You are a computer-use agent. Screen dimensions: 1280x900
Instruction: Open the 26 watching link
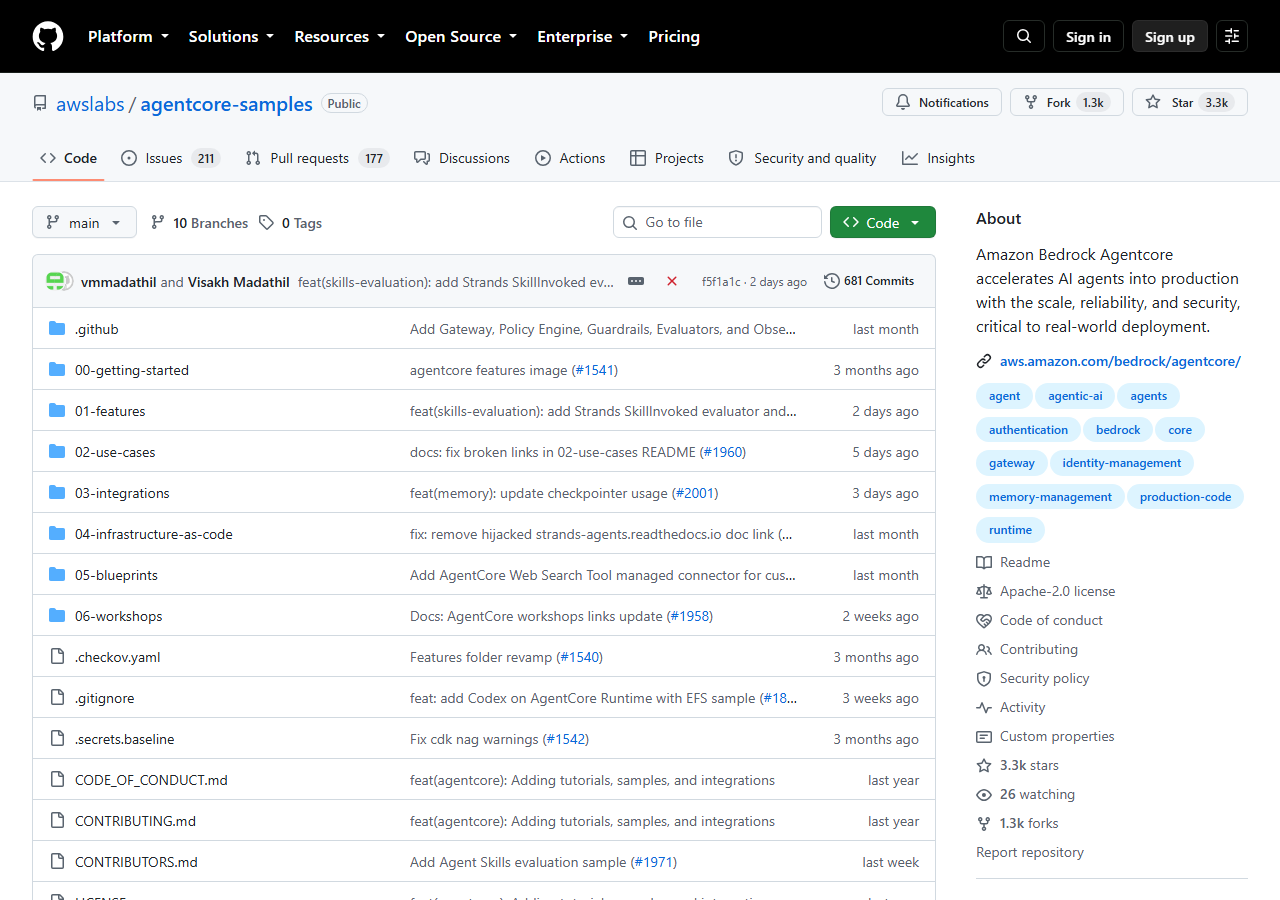1026,794
